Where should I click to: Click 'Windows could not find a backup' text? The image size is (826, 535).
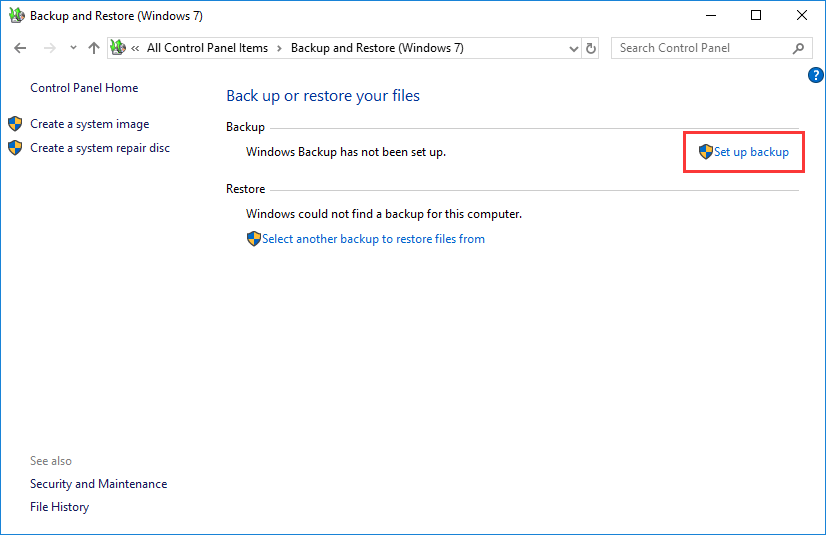pos(384,214)
